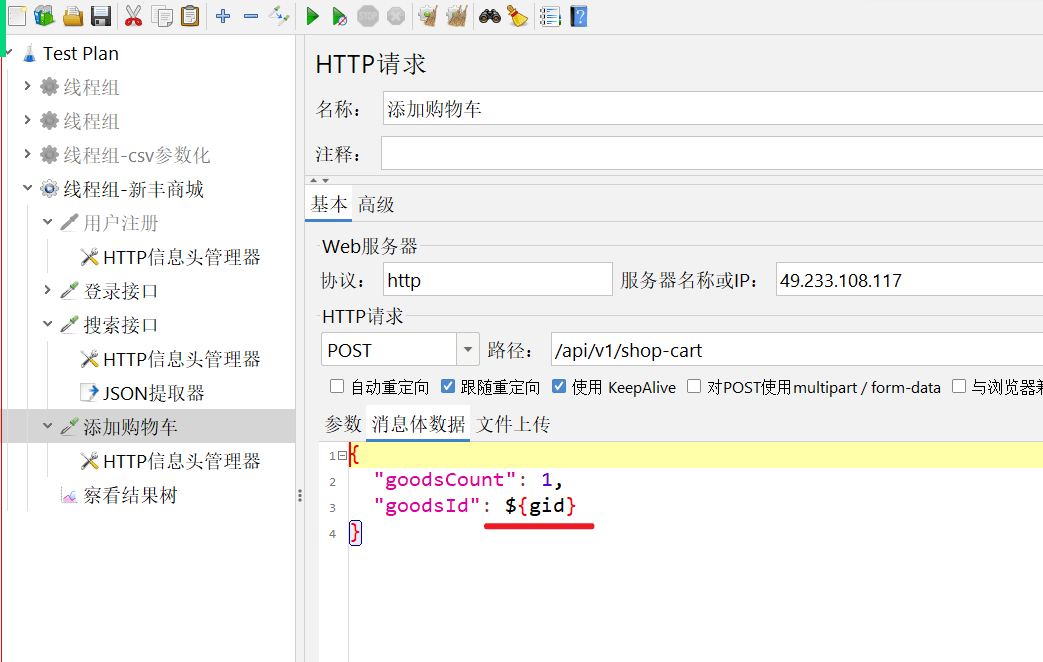Expand the second 线程组 node

pyautogui.click(x=27, y=120)
